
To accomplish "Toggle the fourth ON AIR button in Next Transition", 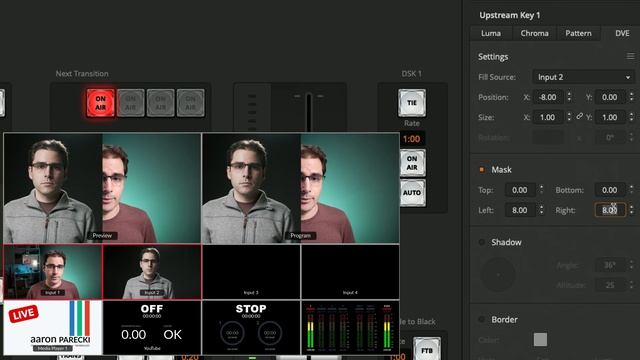I will 191,103.
